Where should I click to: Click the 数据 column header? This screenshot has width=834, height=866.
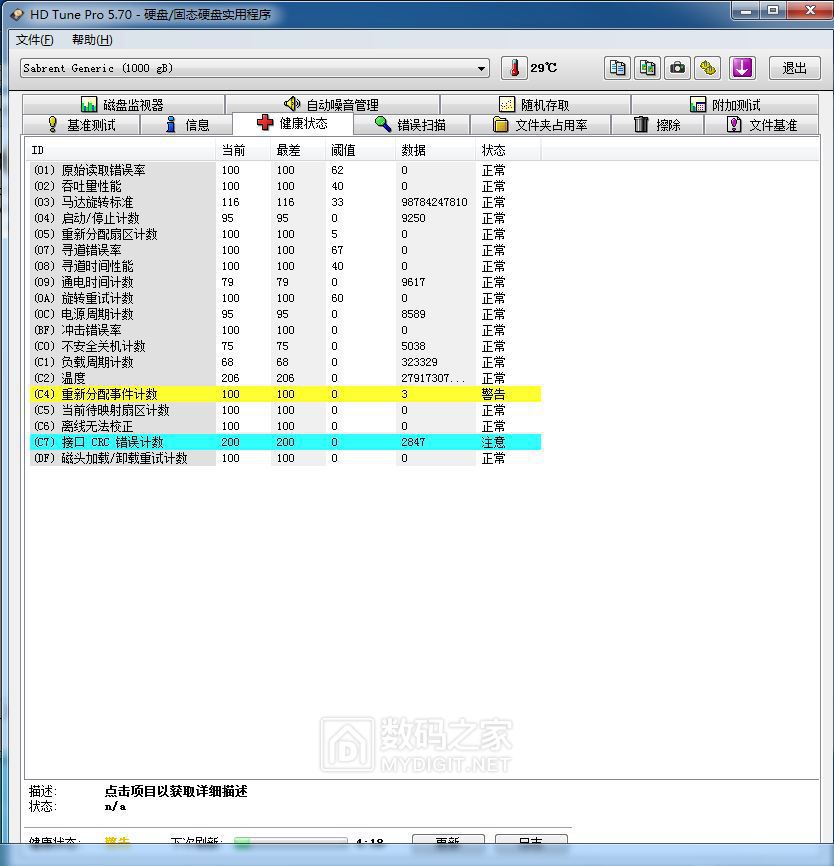435,150
